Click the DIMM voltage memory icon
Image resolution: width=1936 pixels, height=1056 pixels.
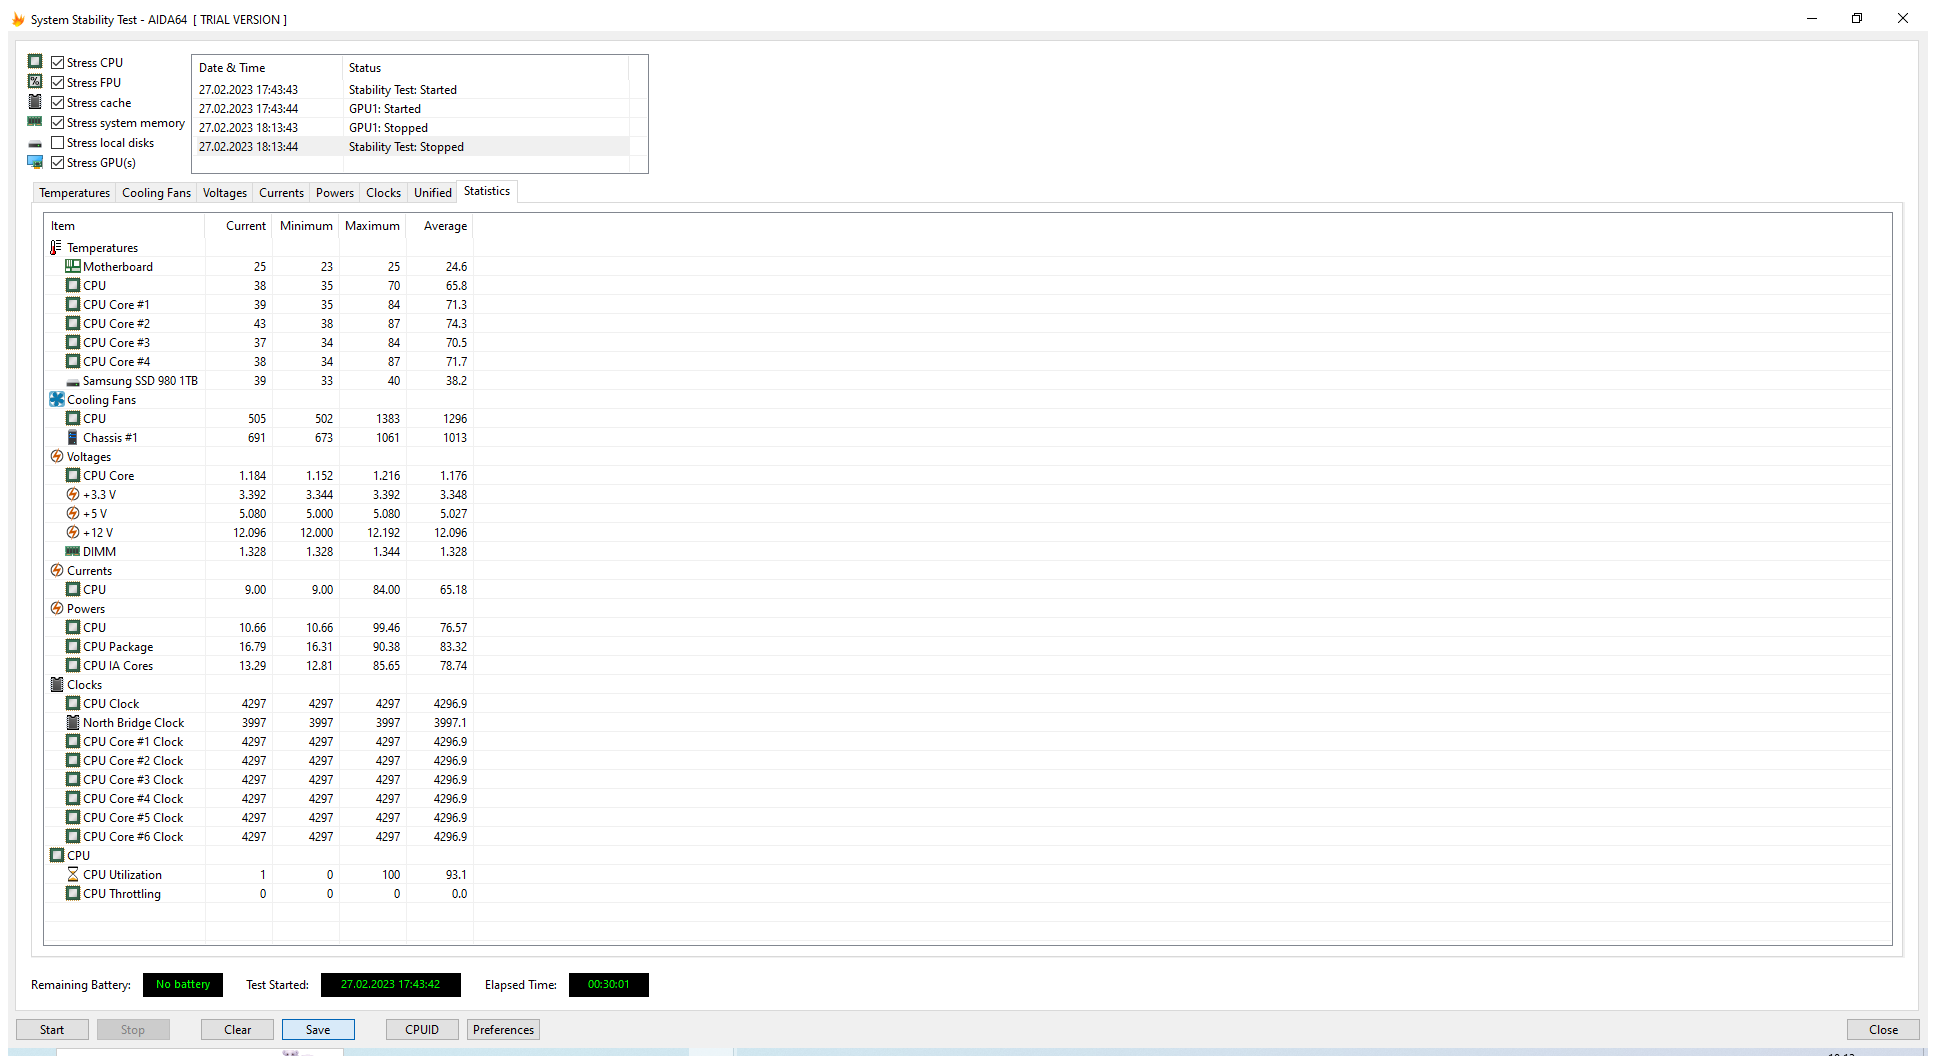72,551
